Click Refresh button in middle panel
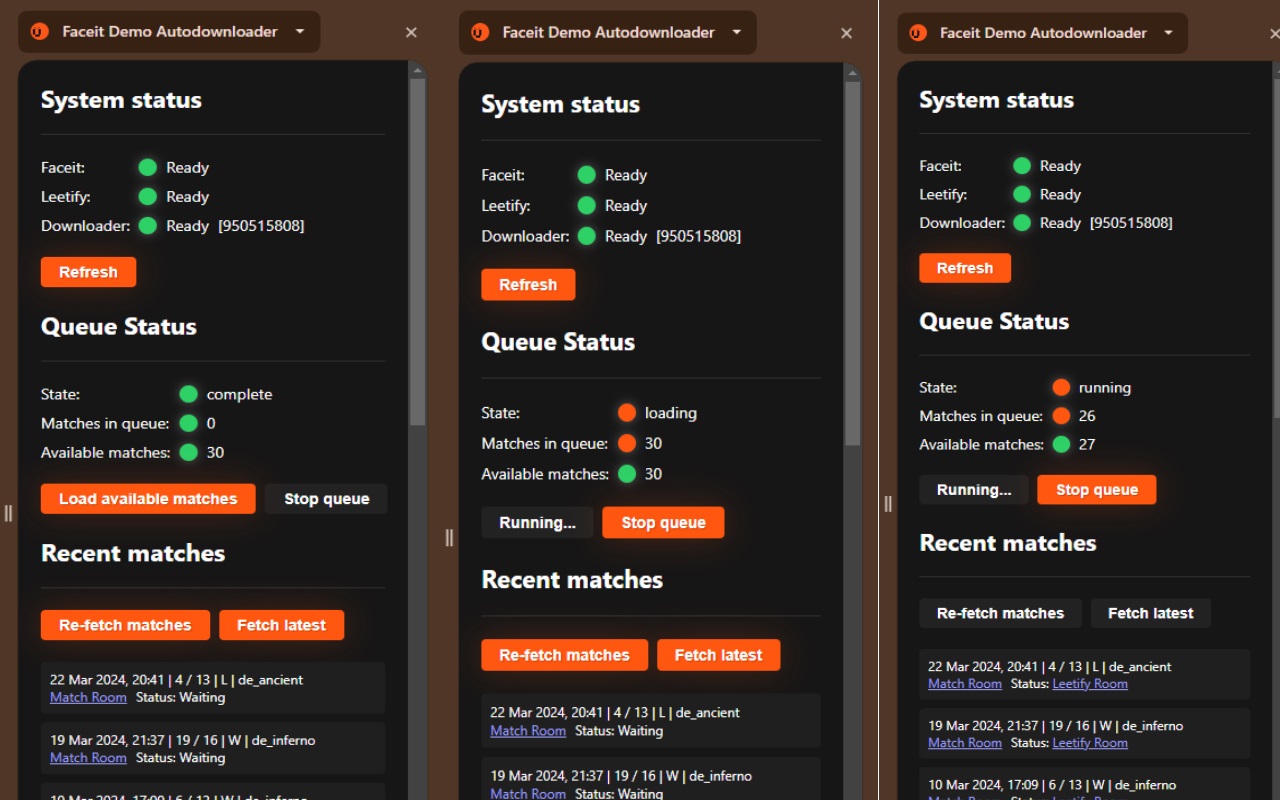The width and height of the screenshot is (1280, 800). [x=528, y=285]
